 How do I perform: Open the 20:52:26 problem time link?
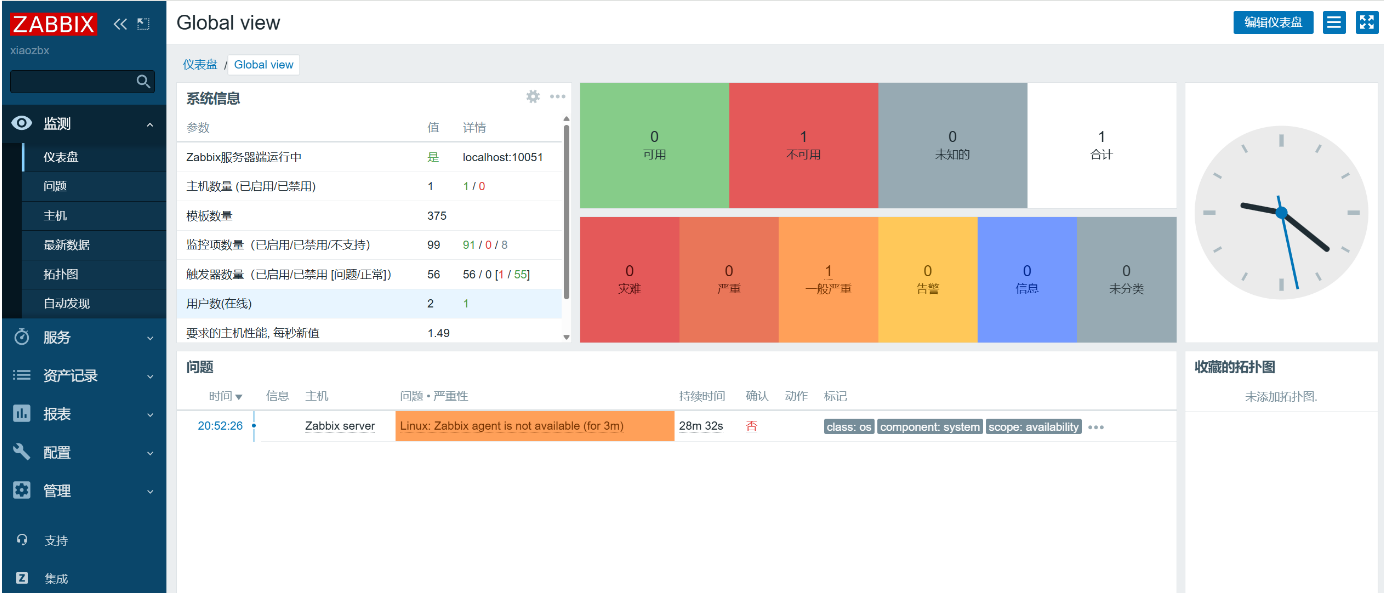click(220, 426)
